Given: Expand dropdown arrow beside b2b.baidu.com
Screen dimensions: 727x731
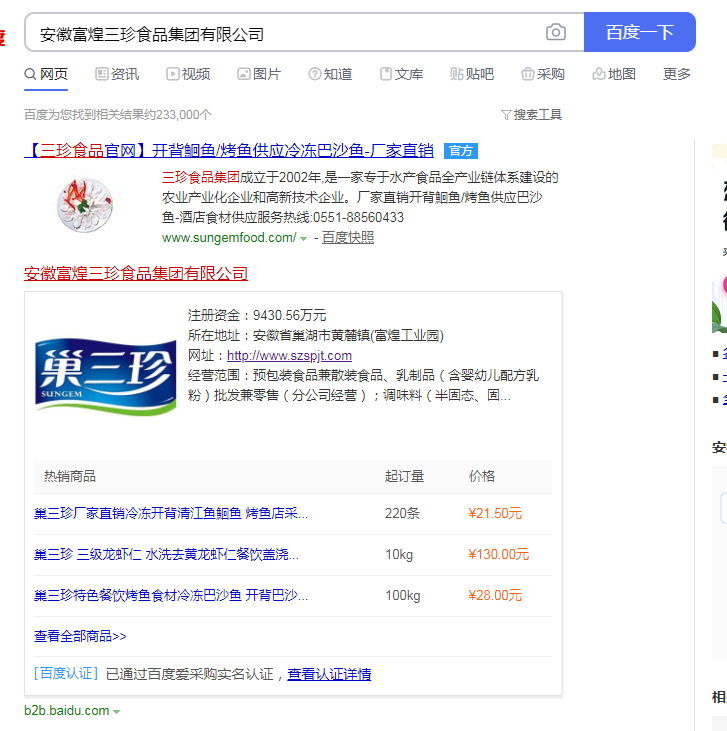Looking at the screenshot, I should [117, 712].
